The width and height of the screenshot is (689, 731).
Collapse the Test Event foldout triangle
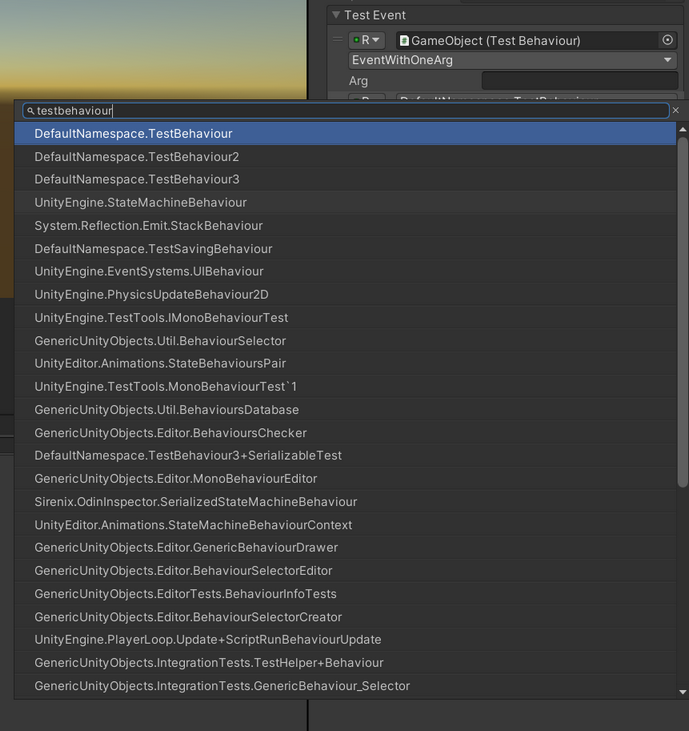336,15
